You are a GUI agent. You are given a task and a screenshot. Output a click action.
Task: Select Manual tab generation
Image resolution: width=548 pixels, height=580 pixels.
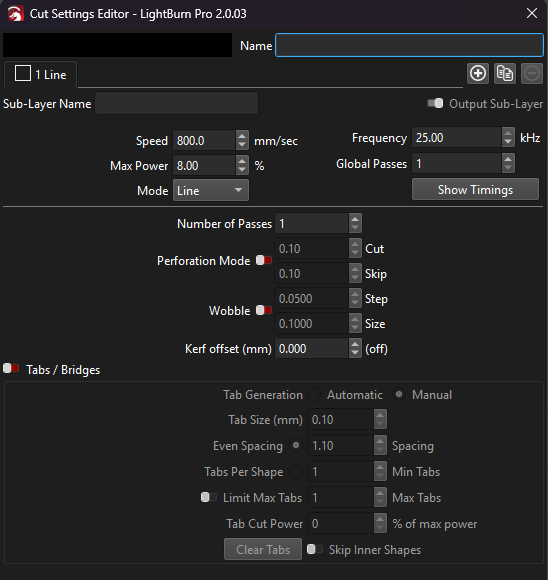399,394
